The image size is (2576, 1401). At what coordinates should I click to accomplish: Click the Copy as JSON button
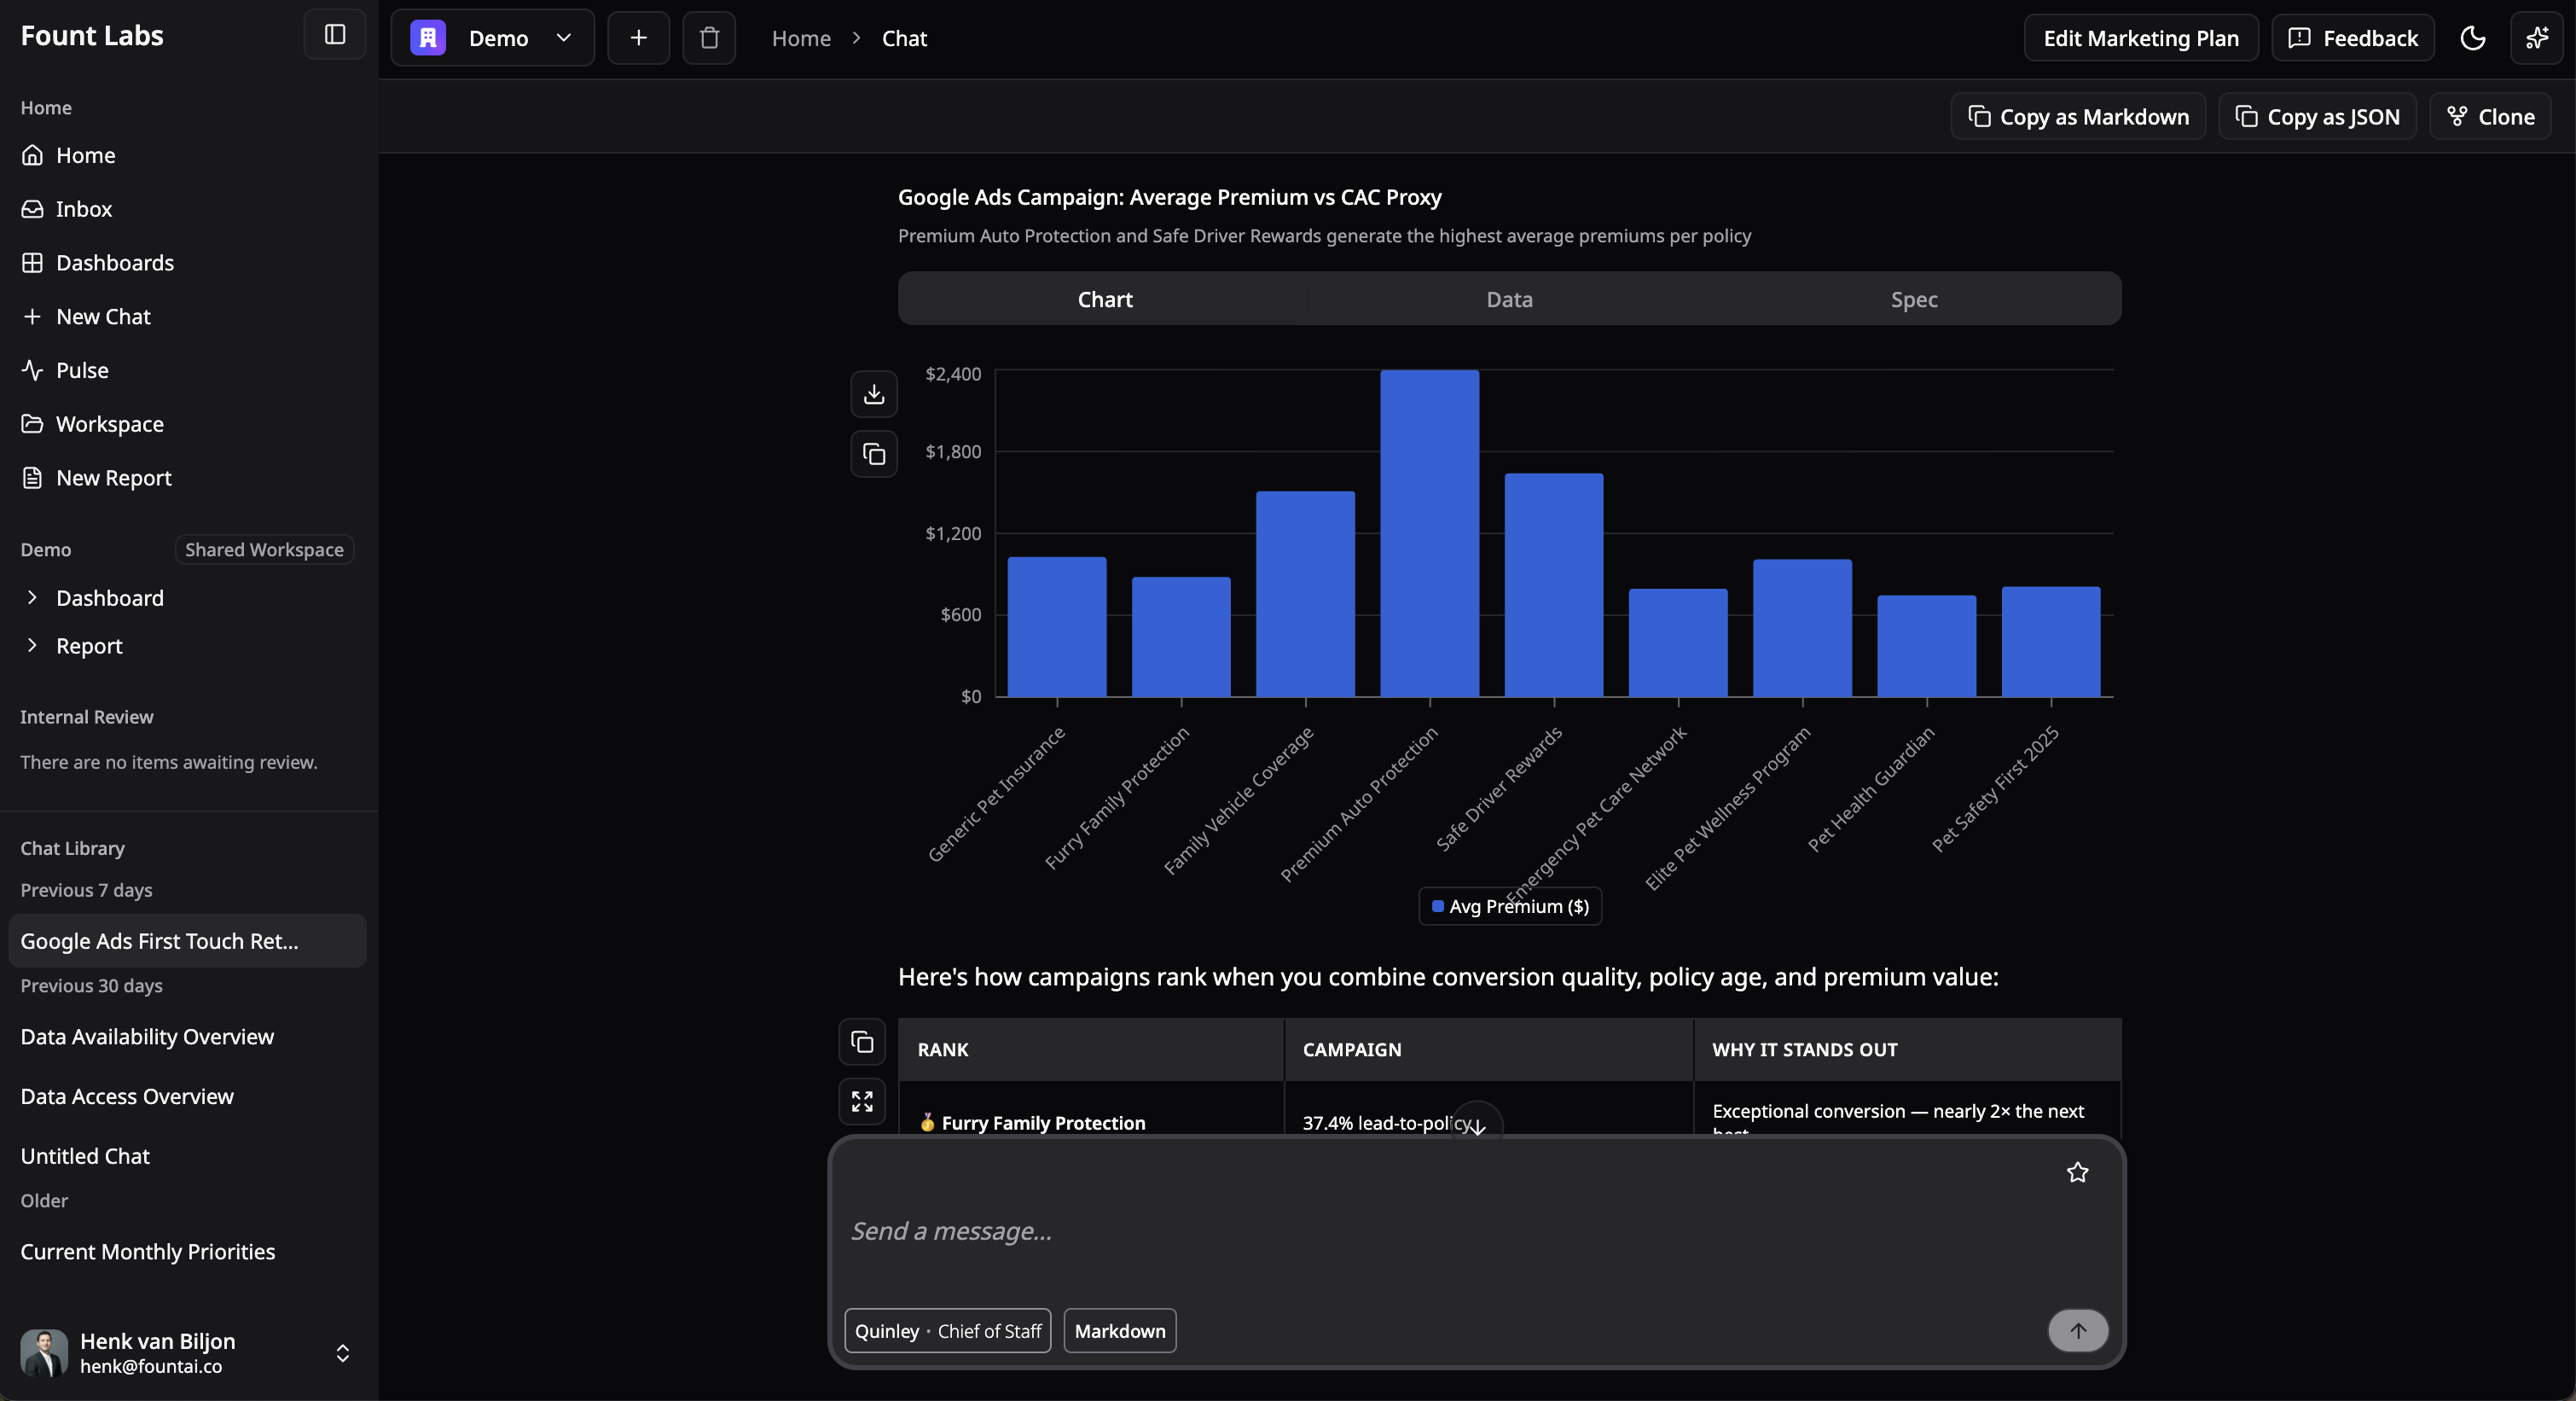2317,116
